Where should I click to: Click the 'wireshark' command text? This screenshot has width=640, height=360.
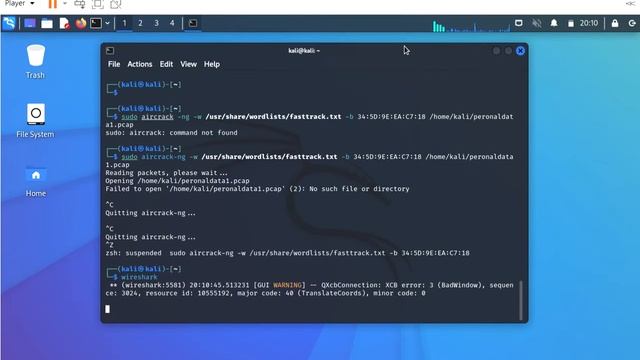coord(139,277)
